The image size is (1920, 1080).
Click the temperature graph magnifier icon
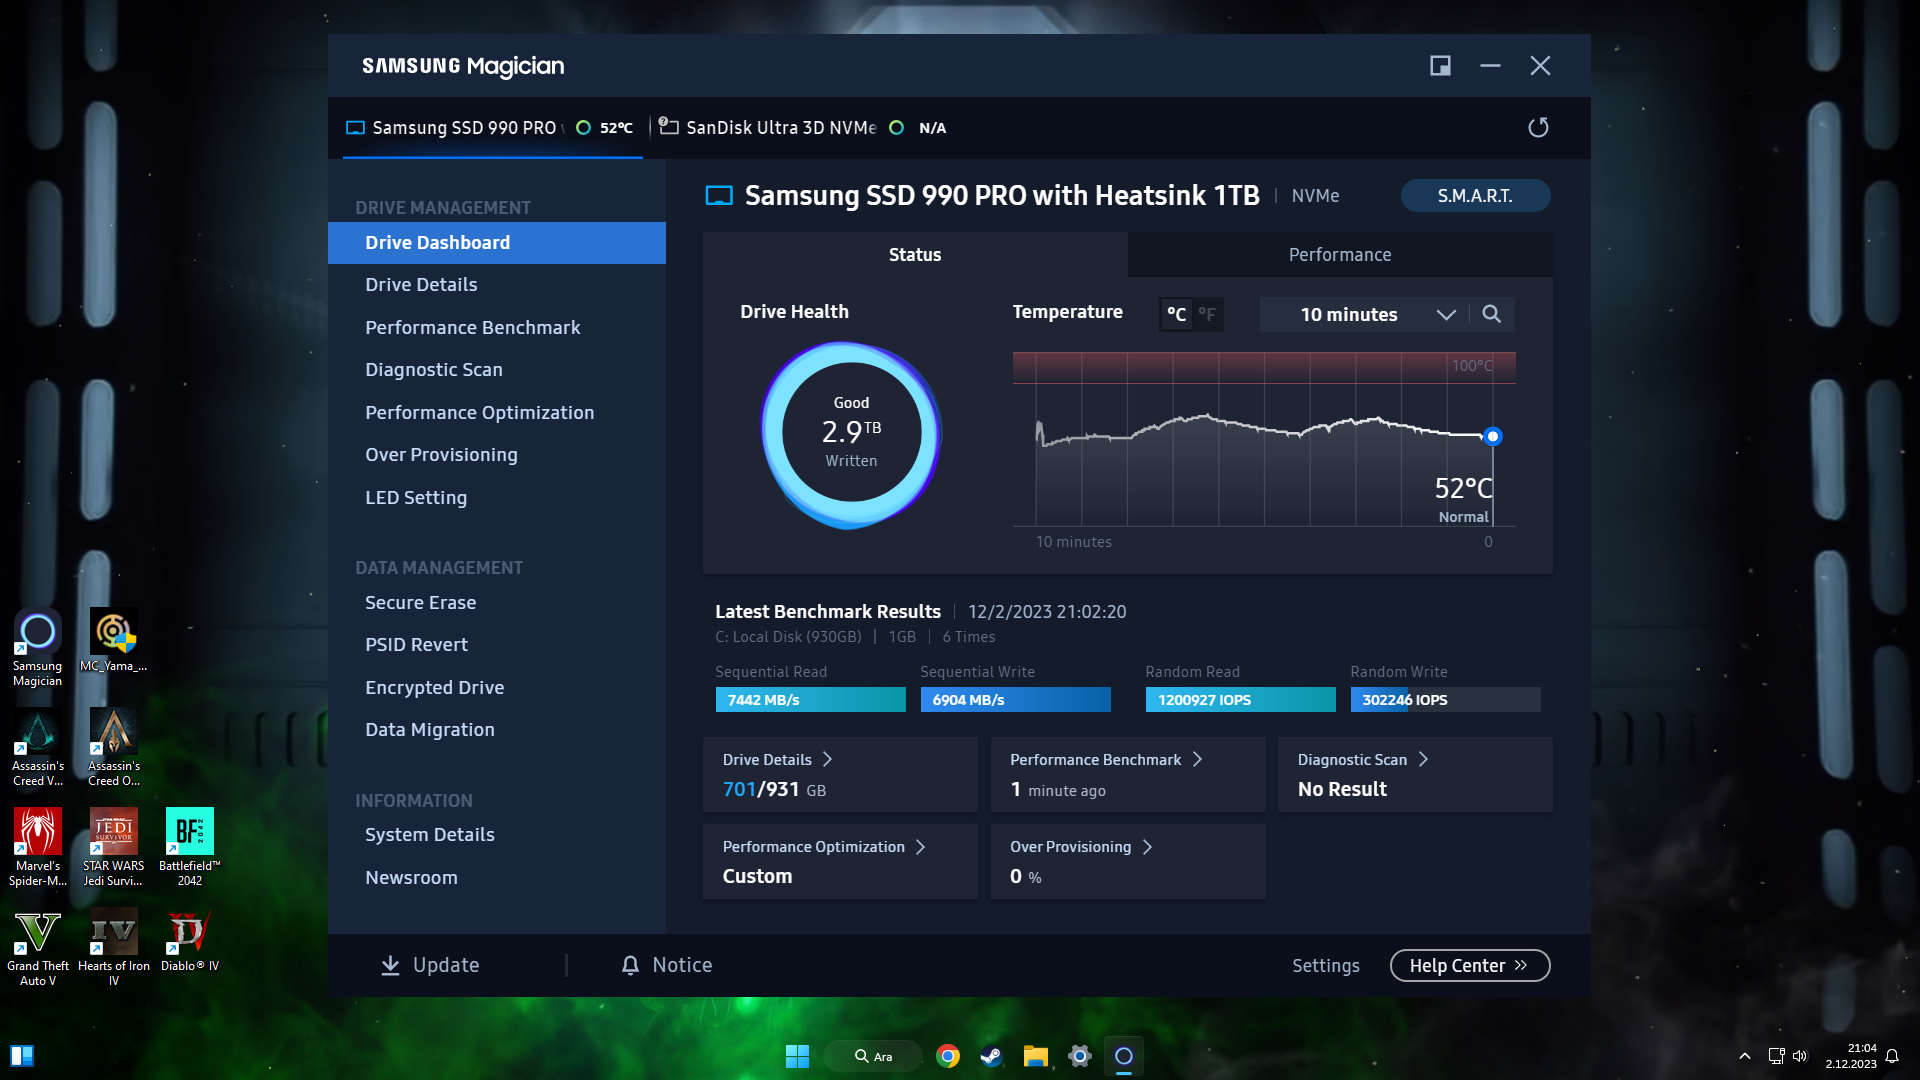(x=1491, y=314)
